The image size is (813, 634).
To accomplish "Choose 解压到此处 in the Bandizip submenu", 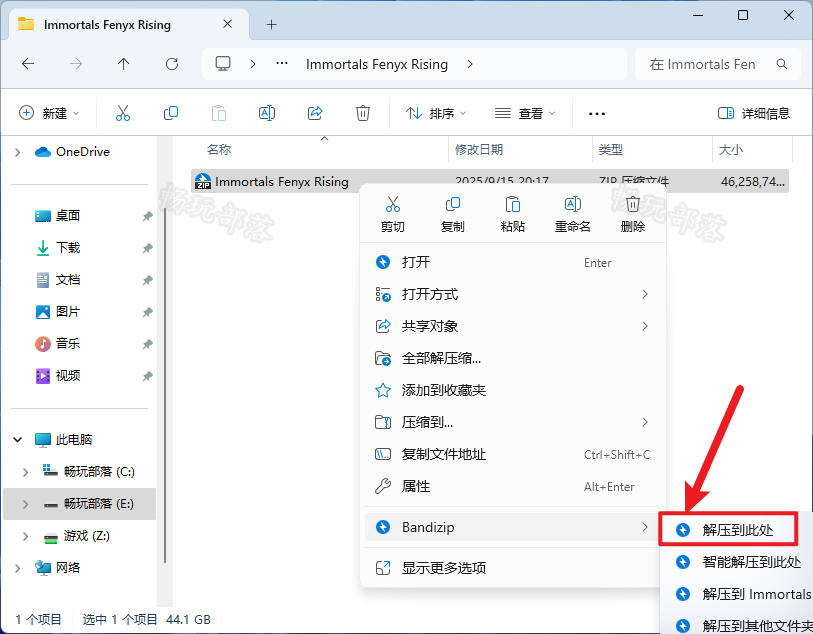I will click(x=728, y=529).
